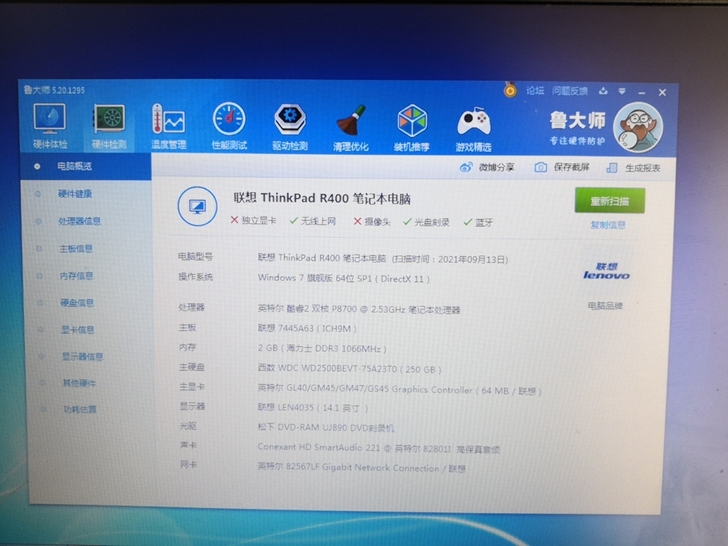Click the green 重新扫描 rescan button
Viewport: 728px width, 546px height.
tap(610, 201)
